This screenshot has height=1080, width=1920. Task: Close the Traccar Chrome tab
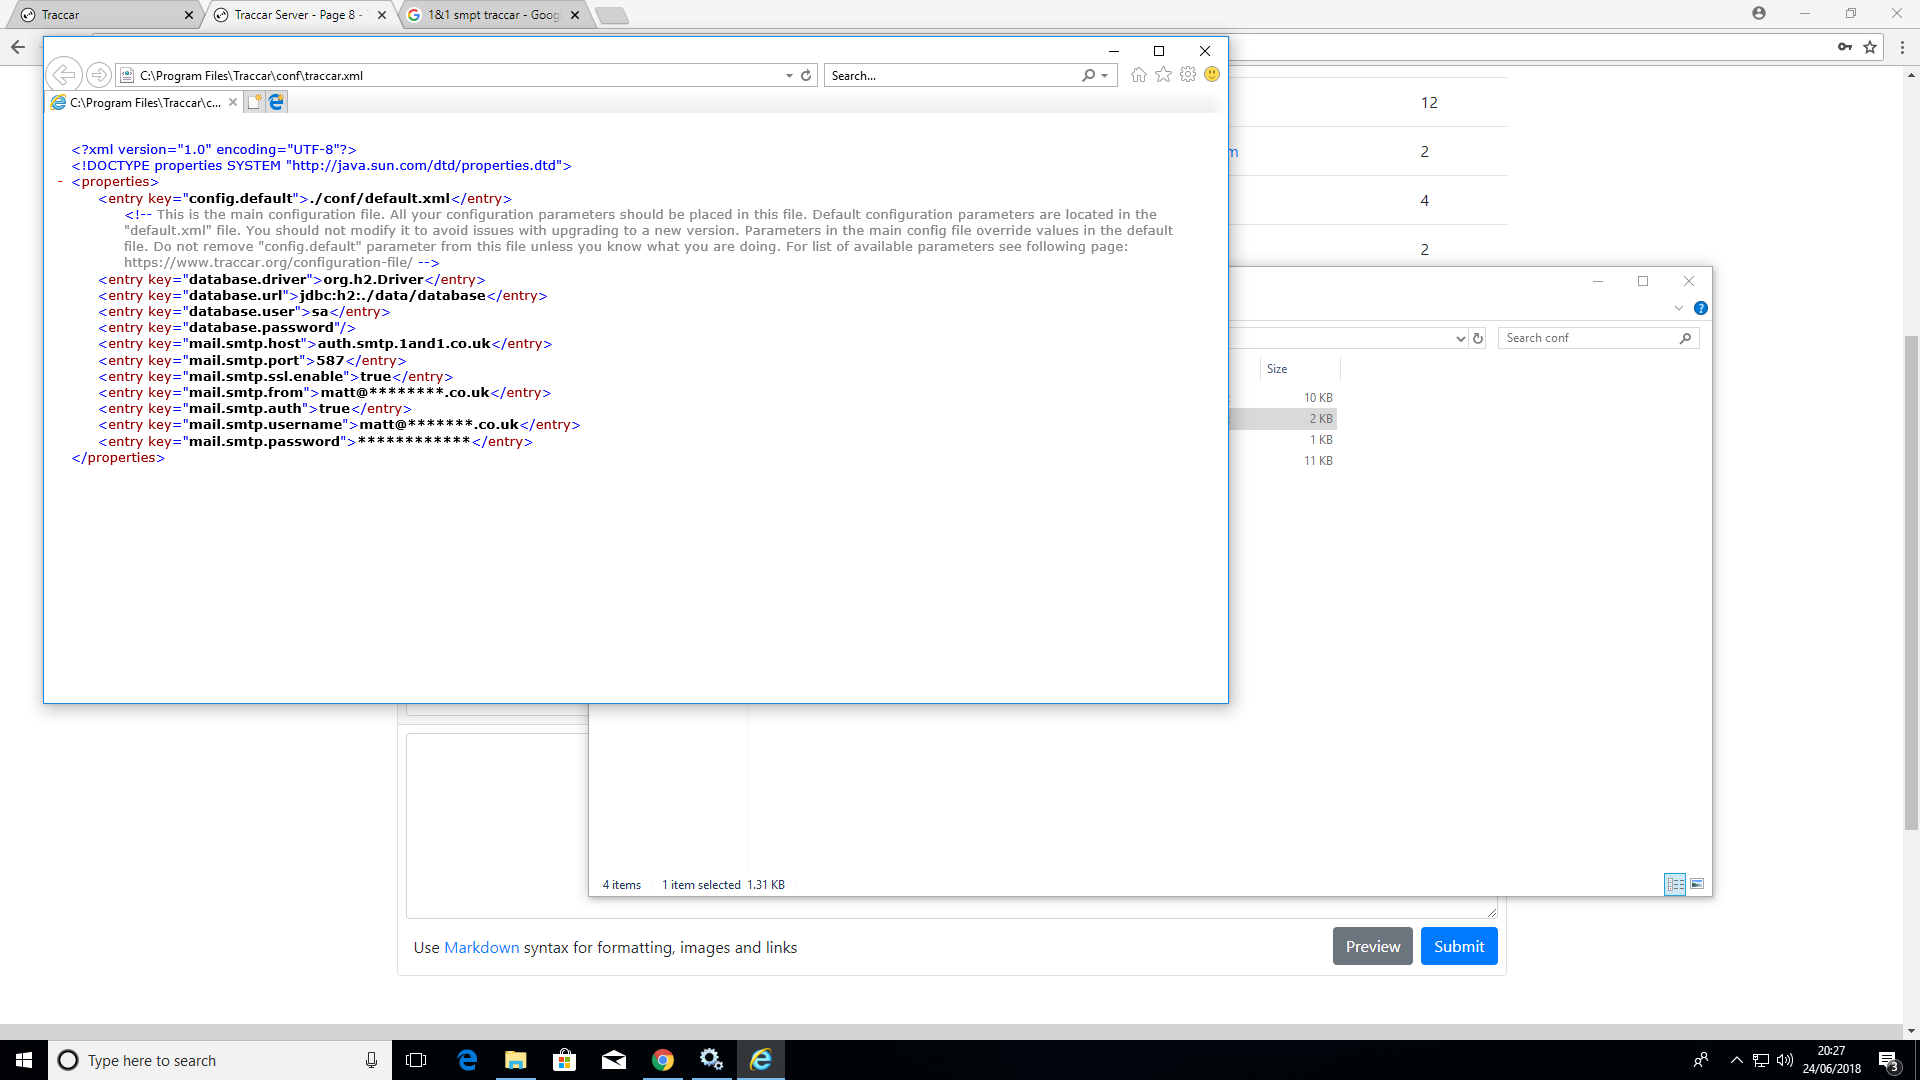(x=189, y=15)
